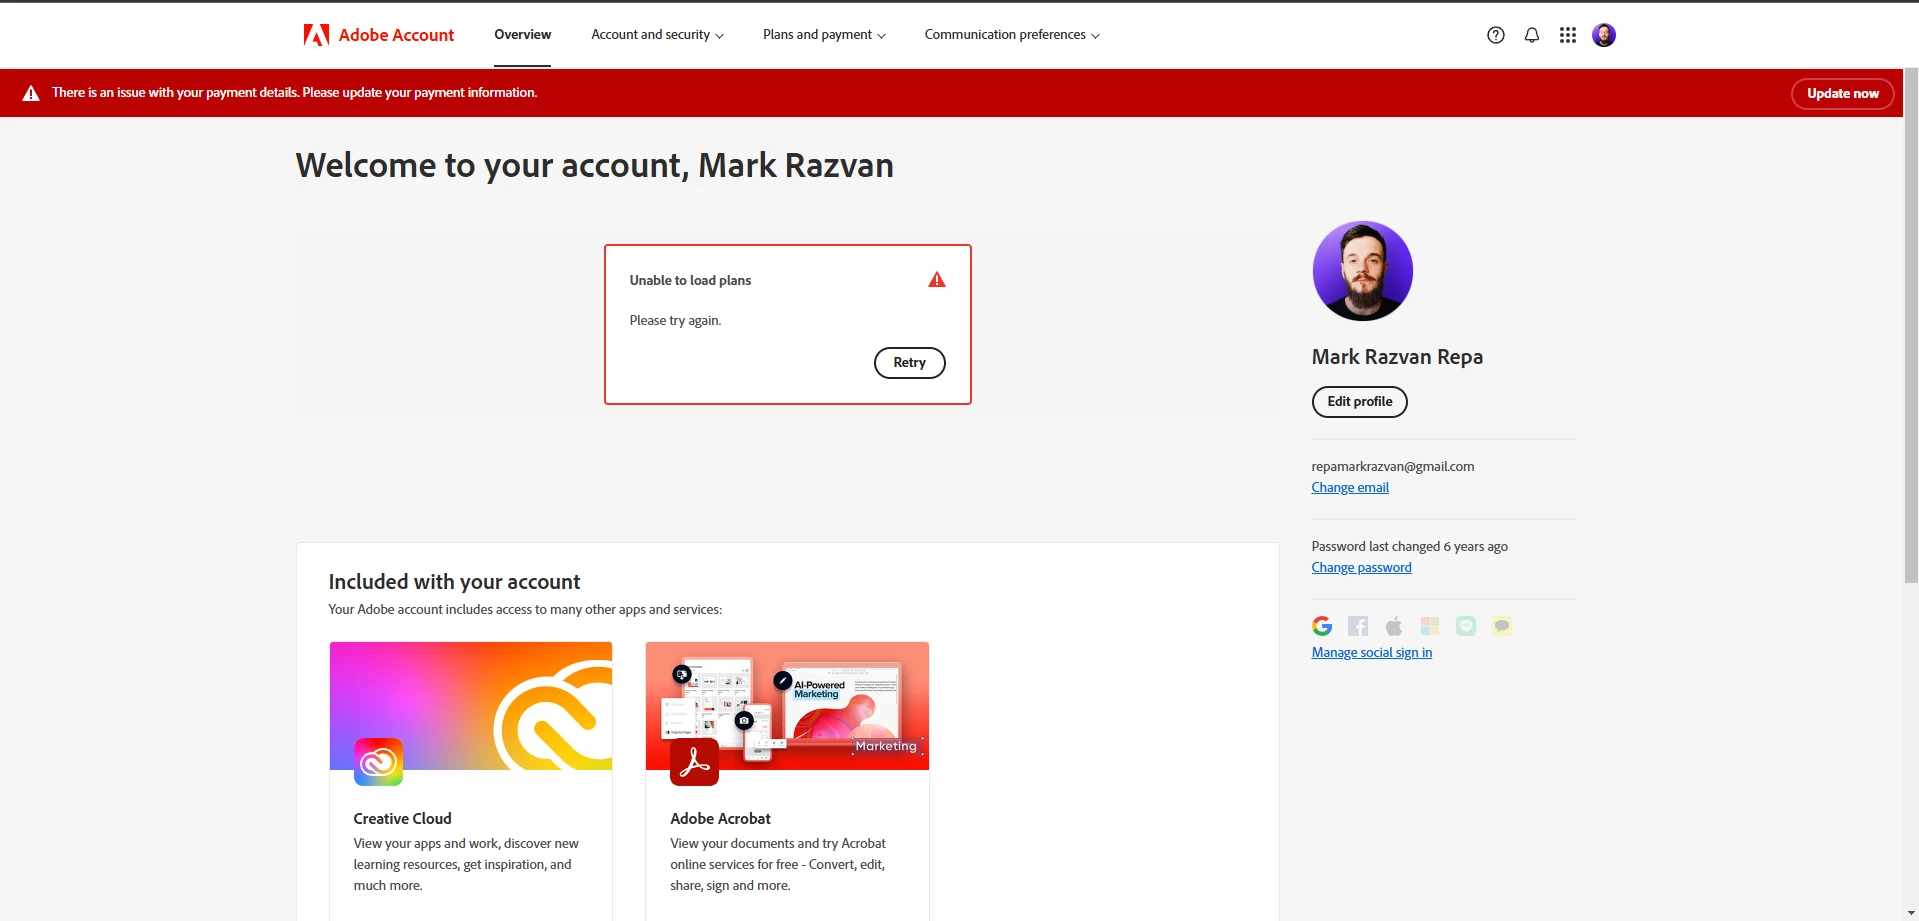The image size is (1919, 921).
Task: Open the apps grid launcher
Action: coord(1568,35)
